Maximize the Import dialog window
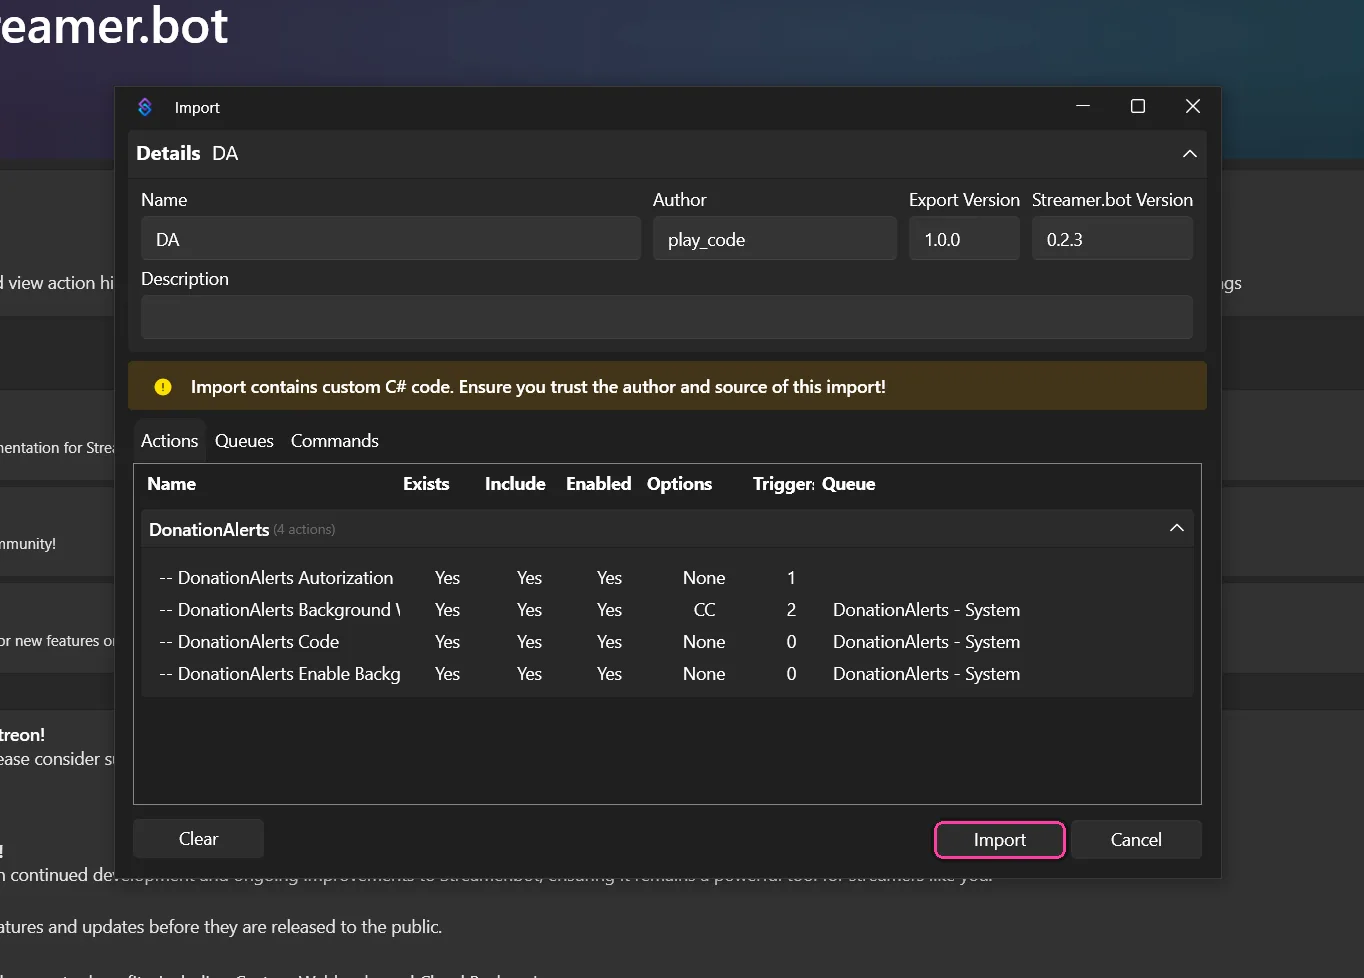Screen dimensions: 1364x978 [x=1138, y=106]
